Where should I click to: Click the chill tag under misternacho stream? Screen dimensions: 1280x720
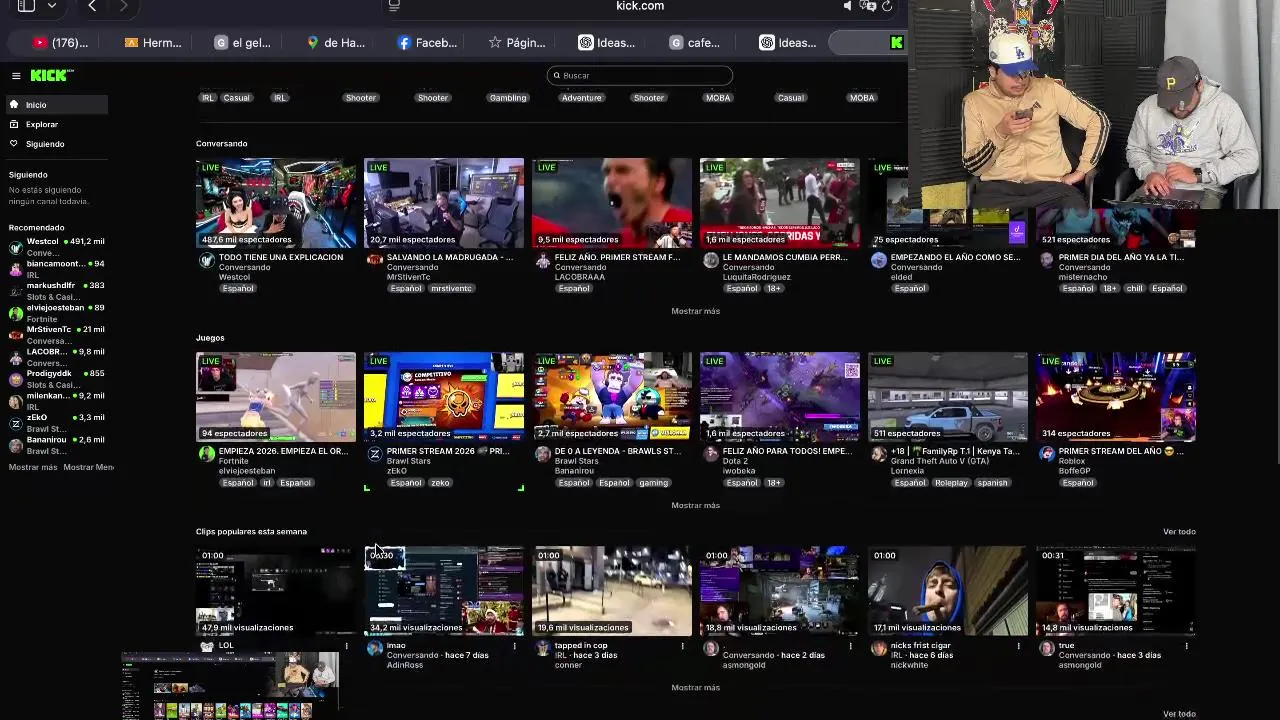click(x=1134, y=288)
